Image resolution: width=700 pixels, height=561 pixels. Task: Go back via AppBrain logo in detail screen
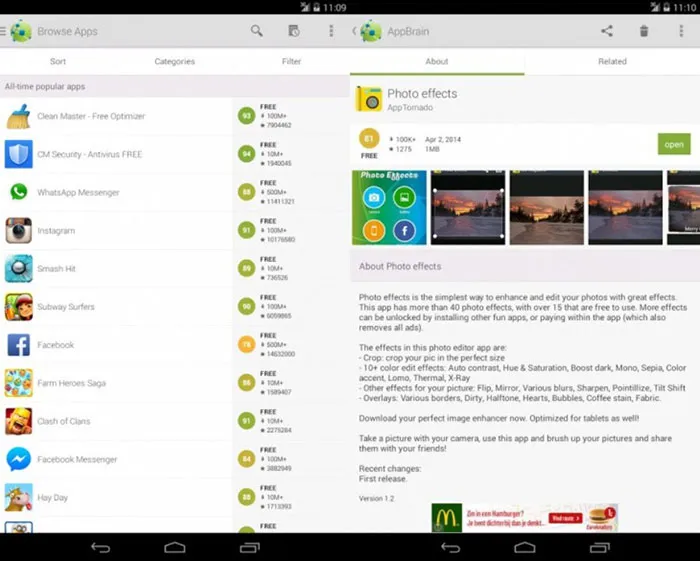371,31
